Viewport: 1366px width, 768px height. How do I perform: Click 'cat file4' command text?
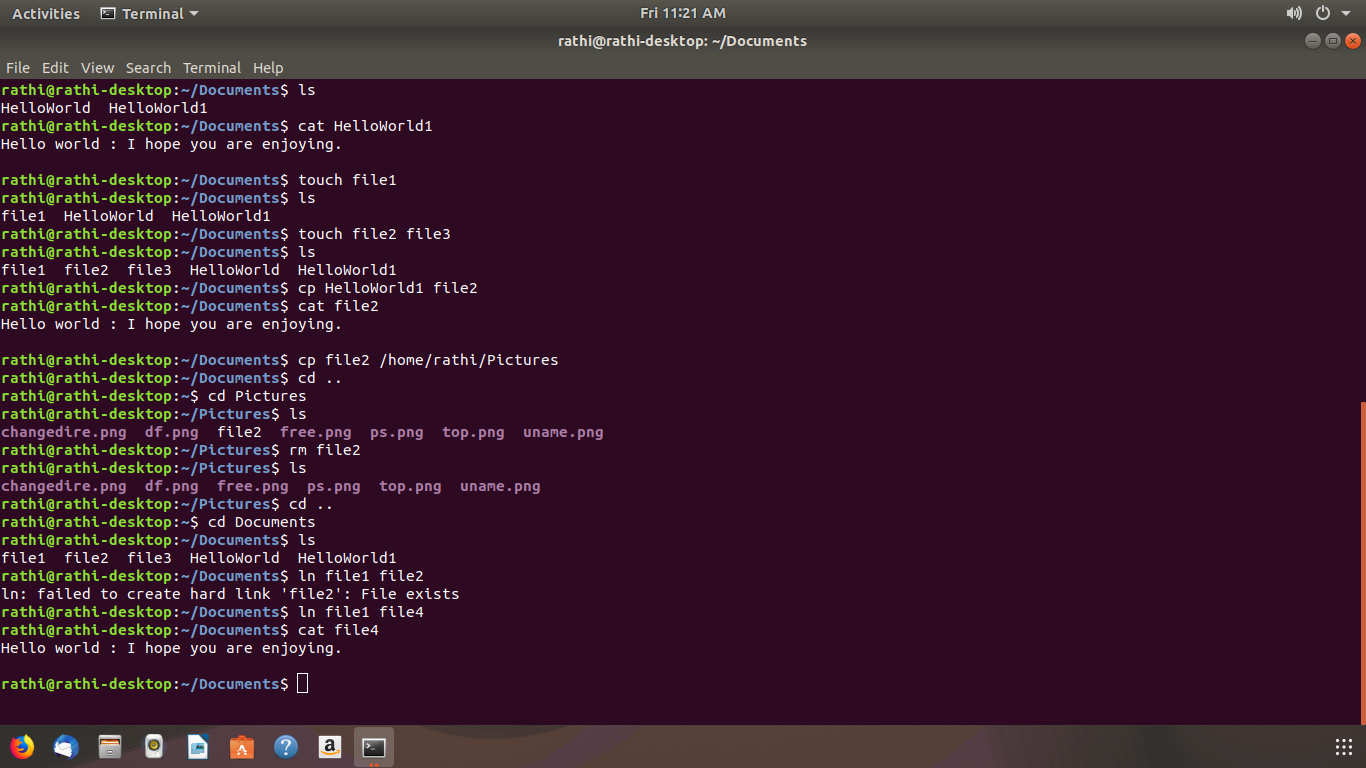338,630
